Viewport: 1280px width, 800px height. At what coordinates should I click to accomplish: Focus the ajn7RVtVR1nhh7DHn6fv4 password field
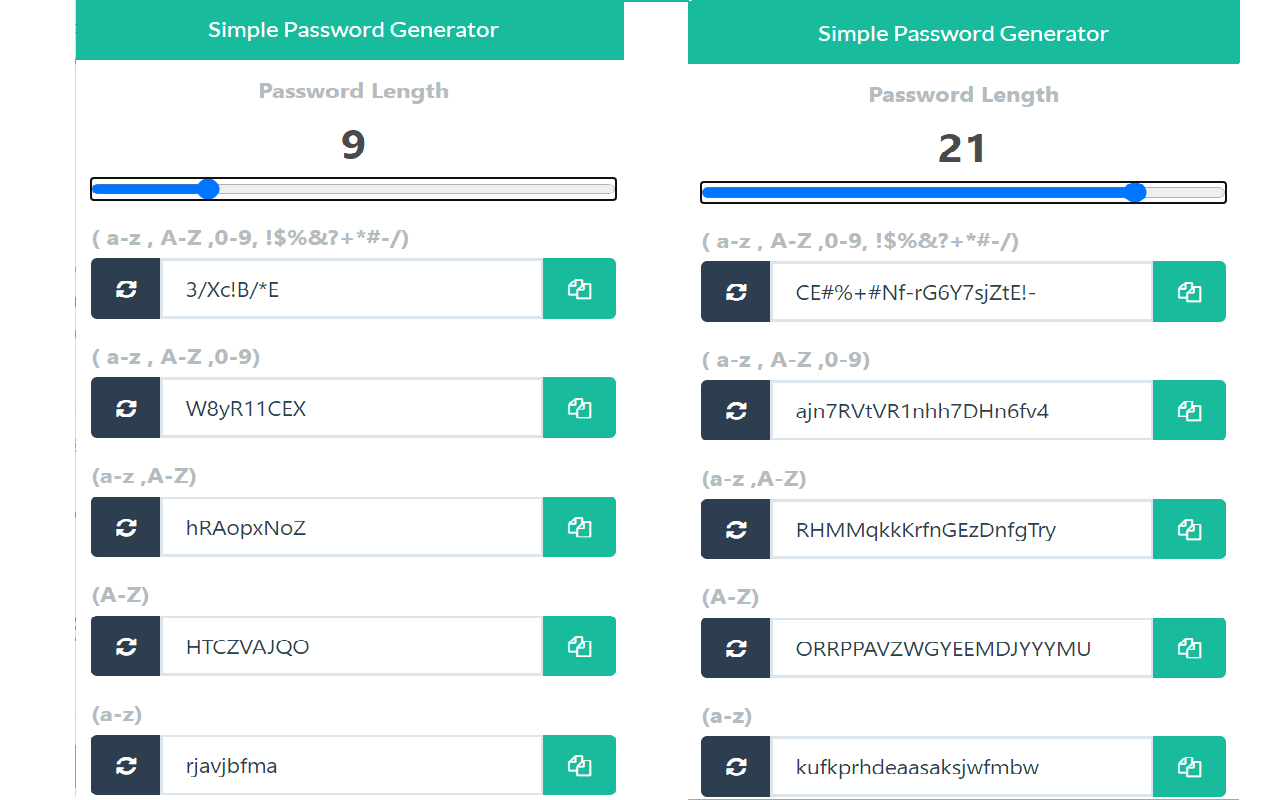(961, 410)
